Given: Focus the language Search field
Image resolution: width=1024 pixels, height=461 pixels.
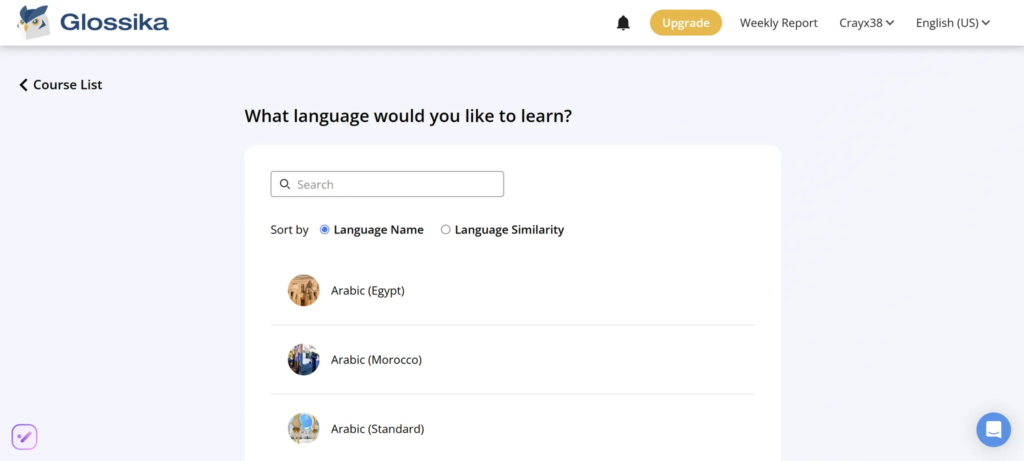Looking at the screenshot, I should [387, 184].
